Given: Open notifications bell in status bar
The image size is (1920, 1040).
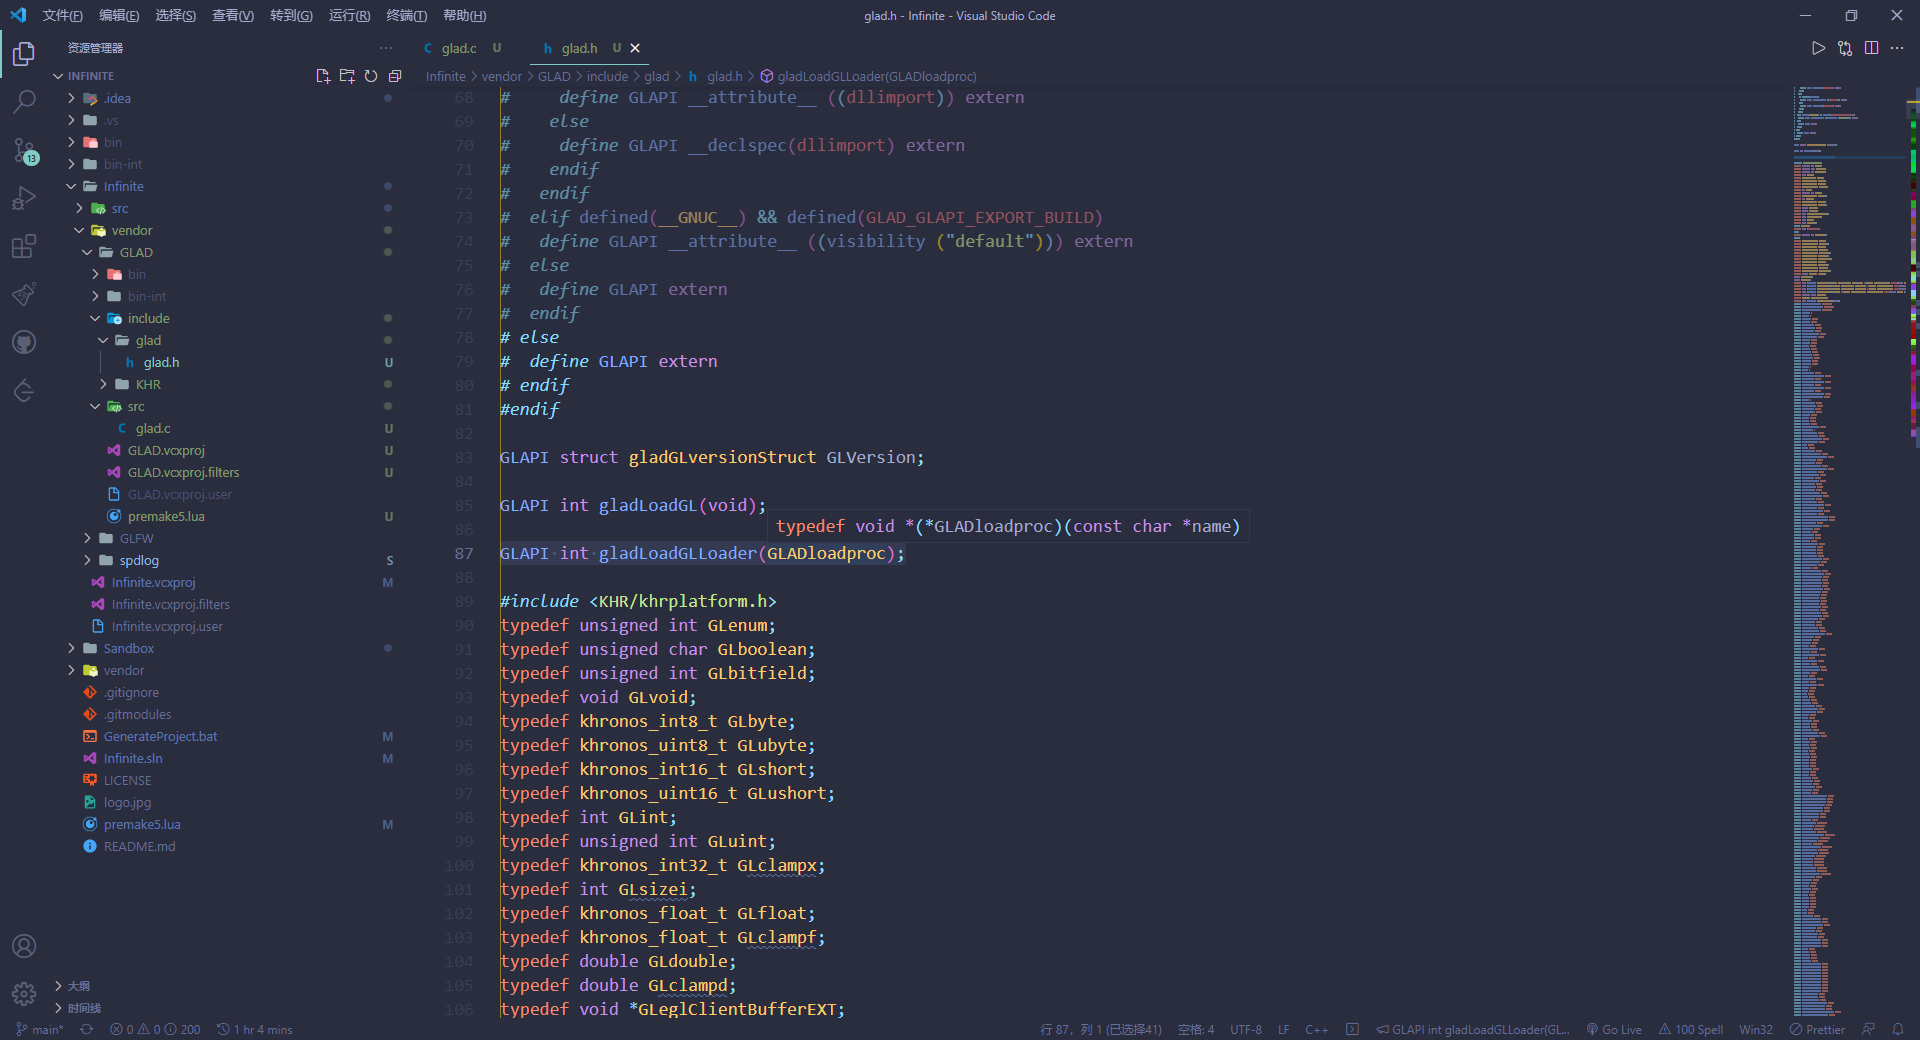Looking at the screenshot, I should (x=1897, y=1029).
